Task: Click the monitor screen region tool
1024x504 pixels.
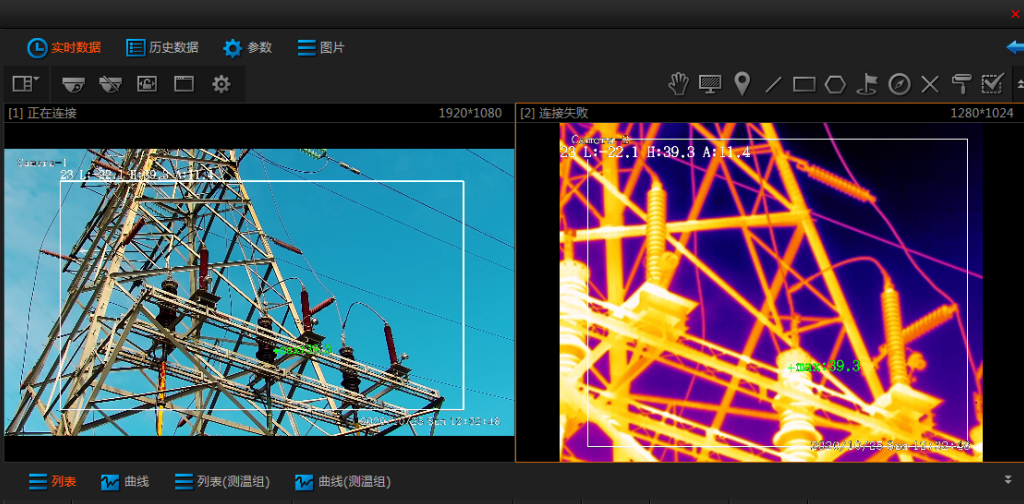Action: (x=710, y=84)
